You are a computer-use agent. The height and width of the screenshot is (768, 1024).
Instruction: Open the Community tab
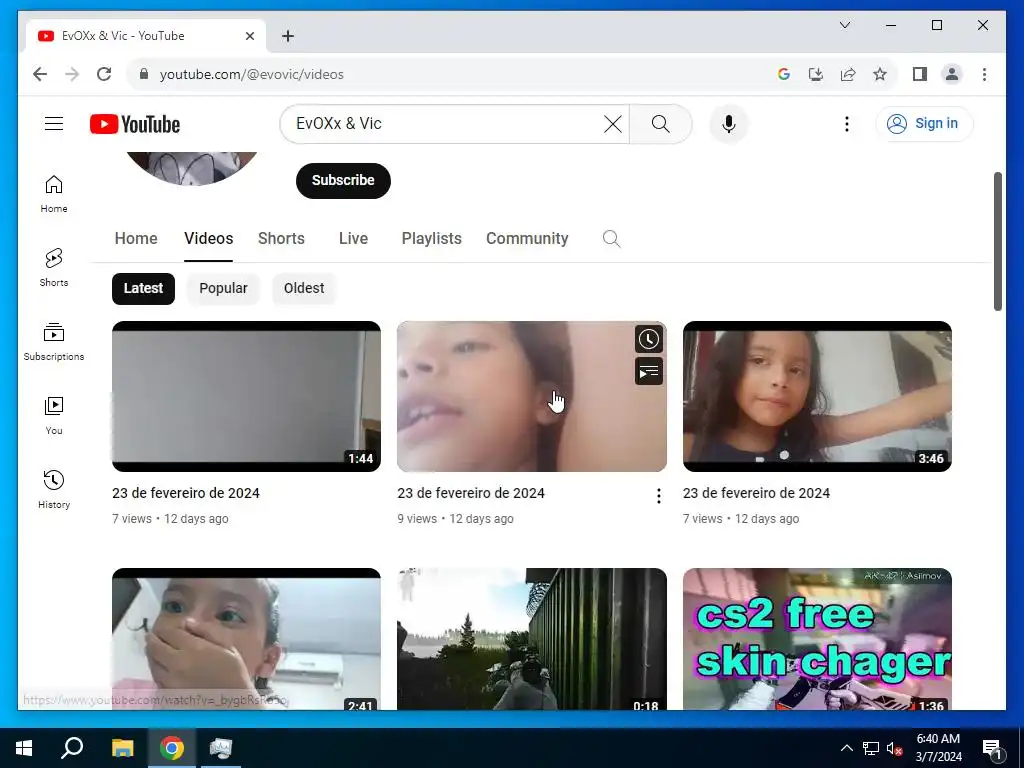(x=527, y=238)
